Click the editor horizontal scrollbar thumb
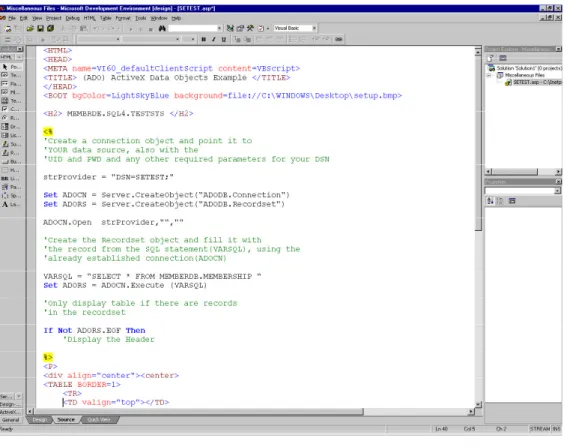Image resolution: width=570 pixels, height=447 pixels. click(199, 412)
